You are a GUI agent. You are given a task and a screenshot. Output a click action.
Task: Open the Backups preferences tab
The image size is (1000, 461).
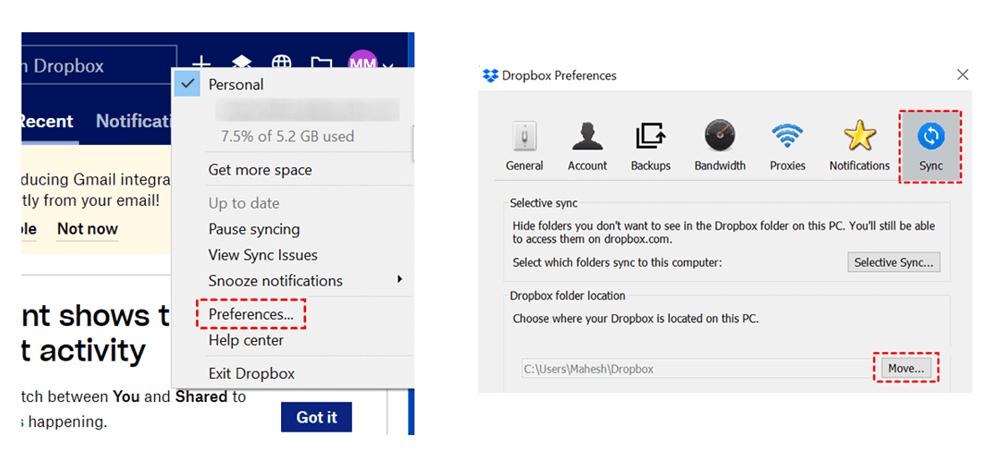pyautogui.click(x=651, y=147)
